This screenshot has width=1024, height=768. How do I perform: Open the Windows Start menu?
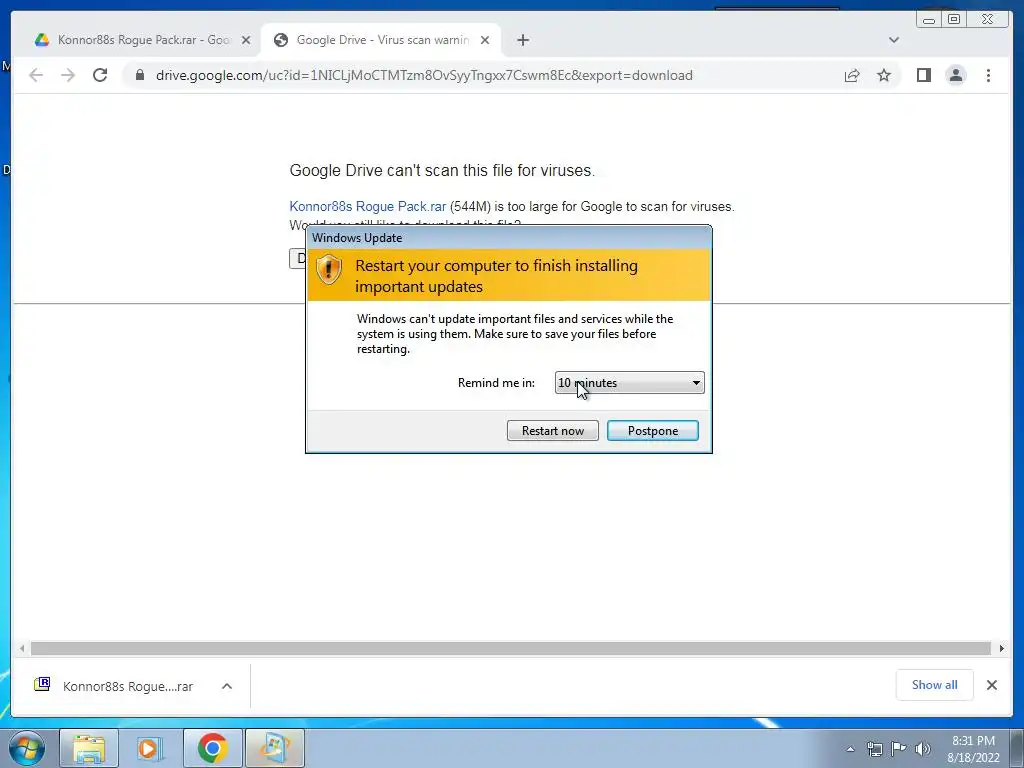pyautogui.click(x=27, y=748)
